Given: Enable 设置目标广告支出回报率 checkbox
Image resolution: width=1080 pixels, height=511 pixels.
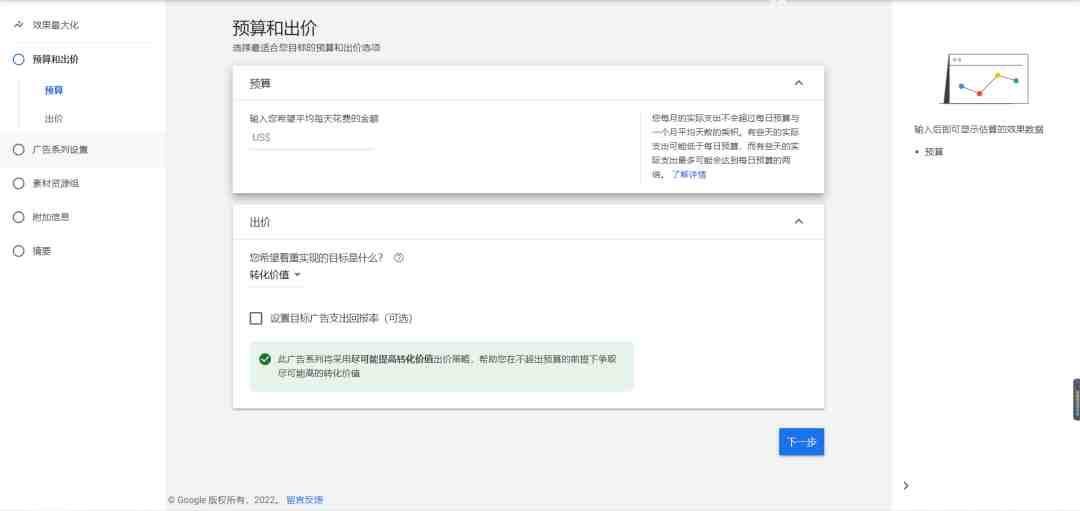Looking at the screenshot, I should click(256, 318).
